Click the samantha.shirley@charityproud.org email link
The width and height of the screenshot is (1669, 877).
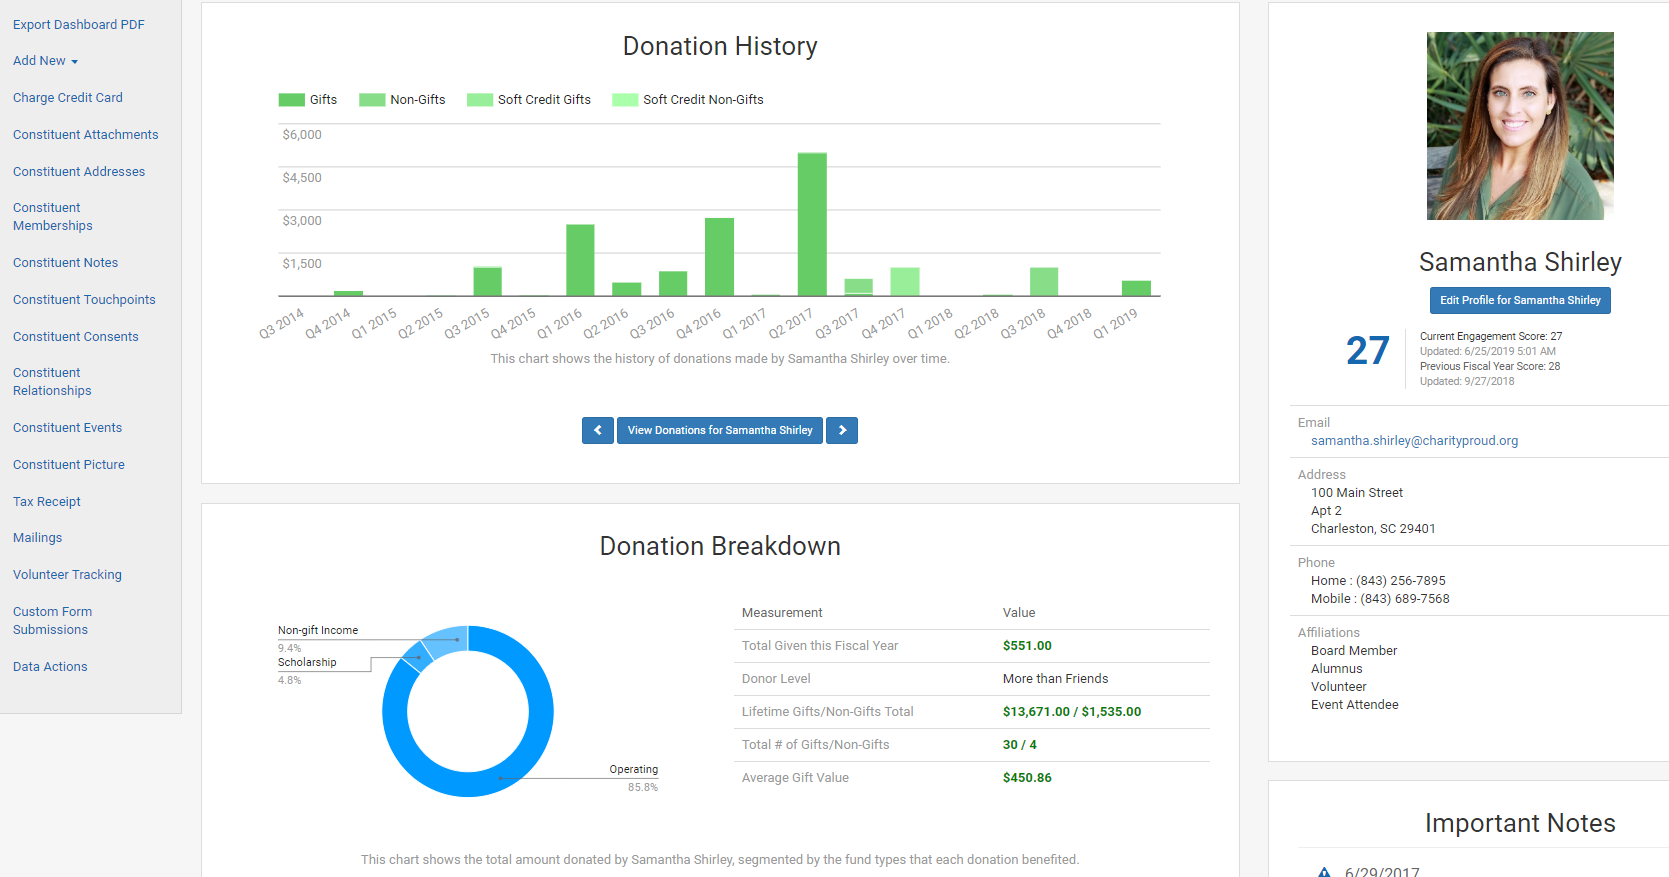tap(1414, 441)
